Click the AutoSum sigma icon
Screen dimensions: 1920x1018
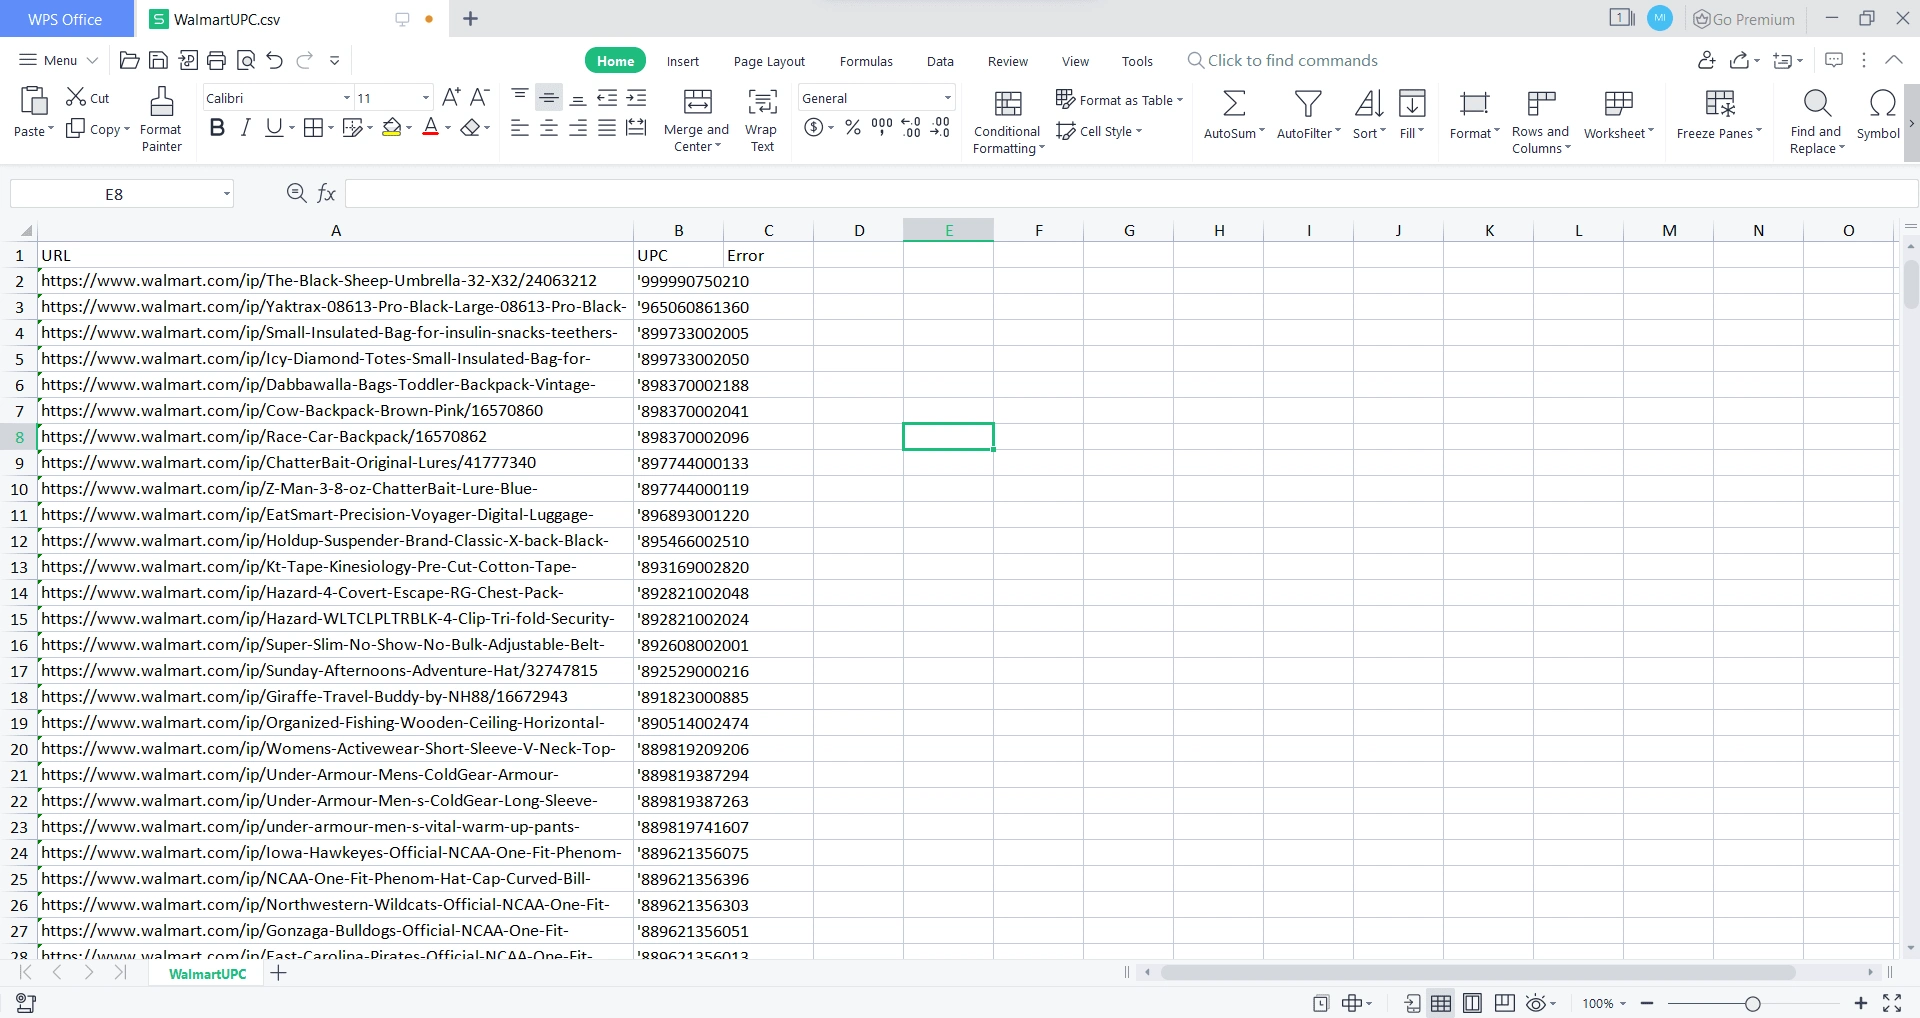1234,103
